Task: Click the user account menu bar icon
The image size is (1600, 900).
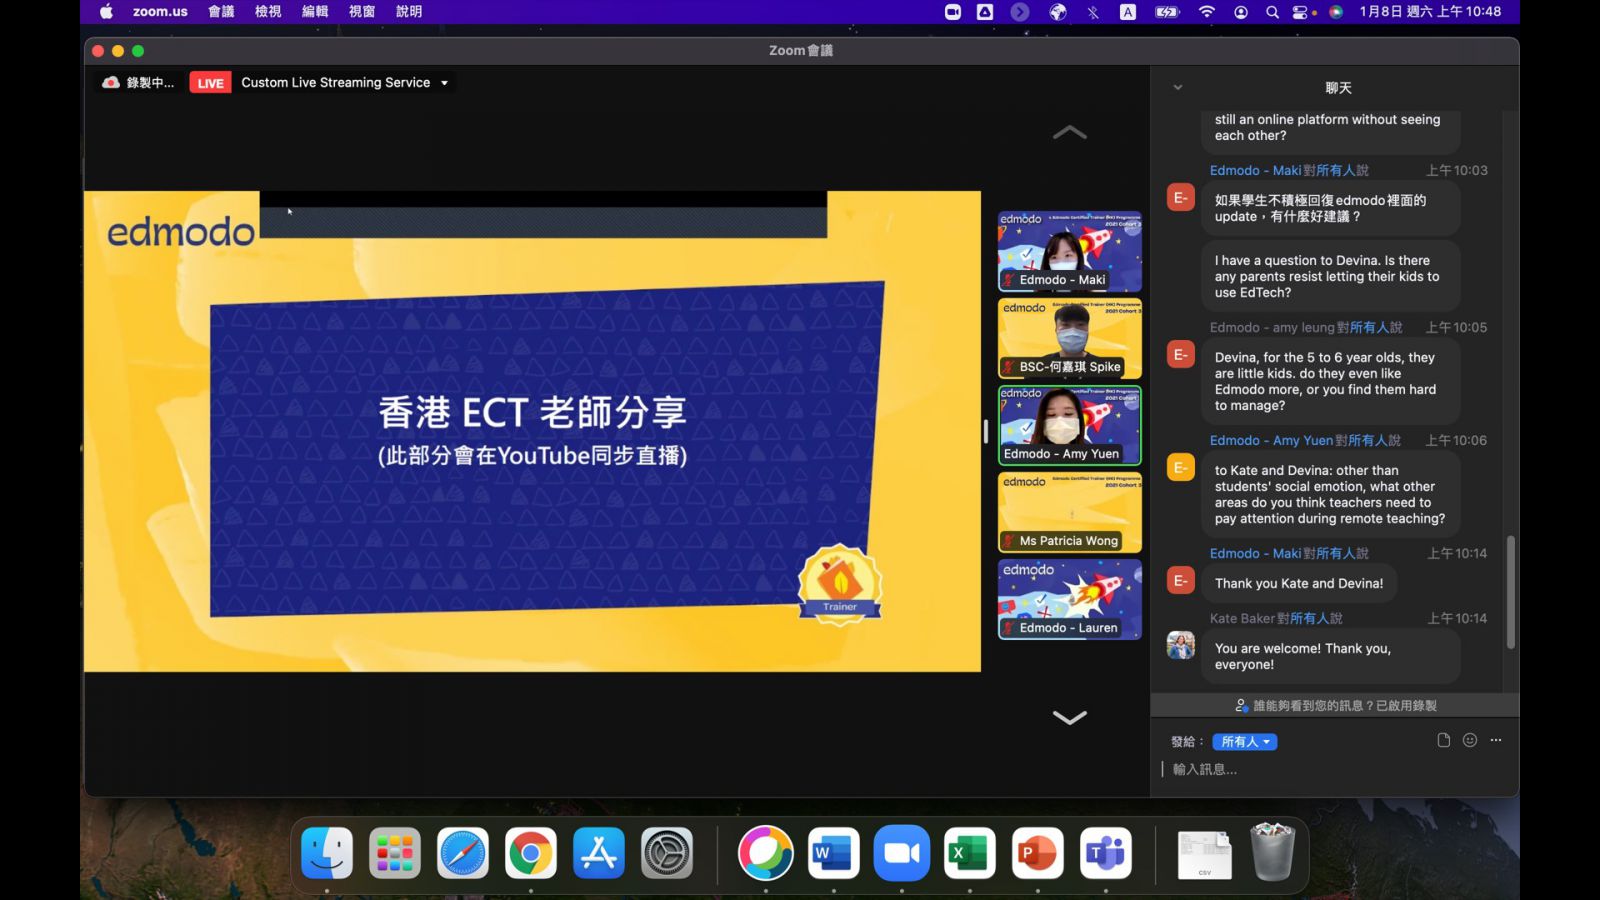Action: click(1241, 12)
